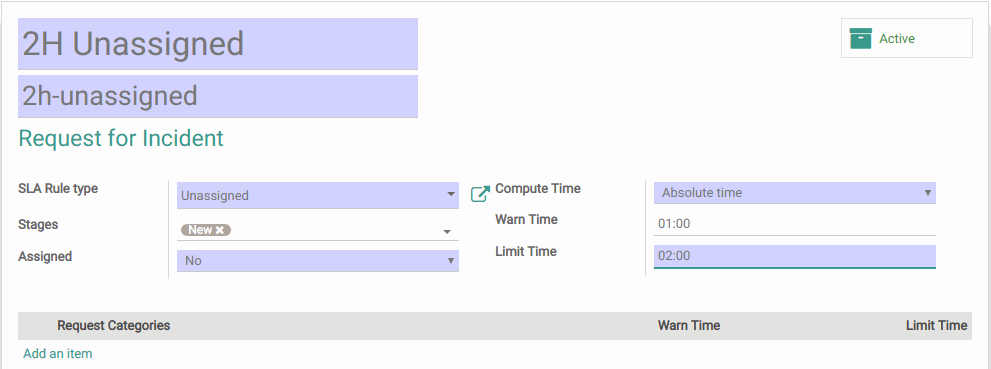
Task: Click the Limit Time 02:00 field
Action: pos(794,256)
